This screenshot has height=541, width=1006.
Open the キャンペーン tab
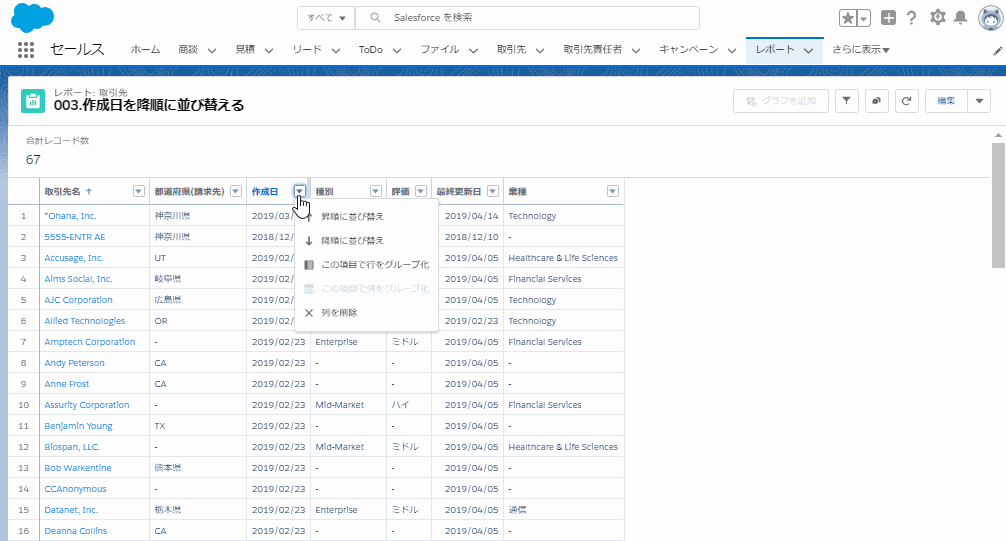click(688, 49)
